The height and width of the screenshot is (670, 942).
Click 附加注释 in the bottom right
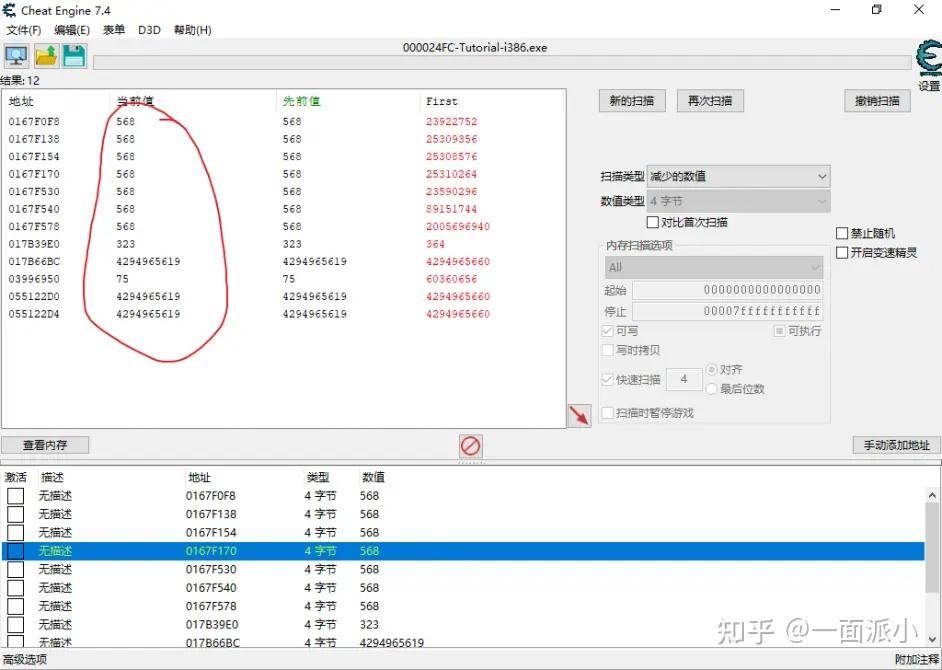[x=917, y=659]
